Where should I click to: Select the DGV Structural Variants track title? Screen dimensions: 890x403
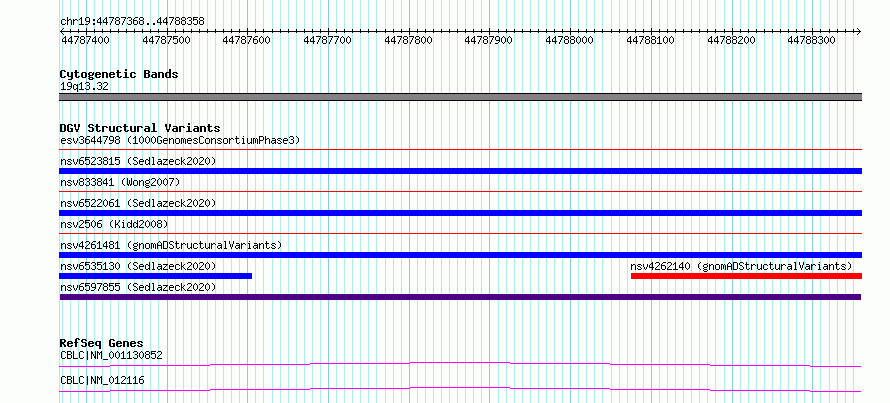[x=140, y=128]
